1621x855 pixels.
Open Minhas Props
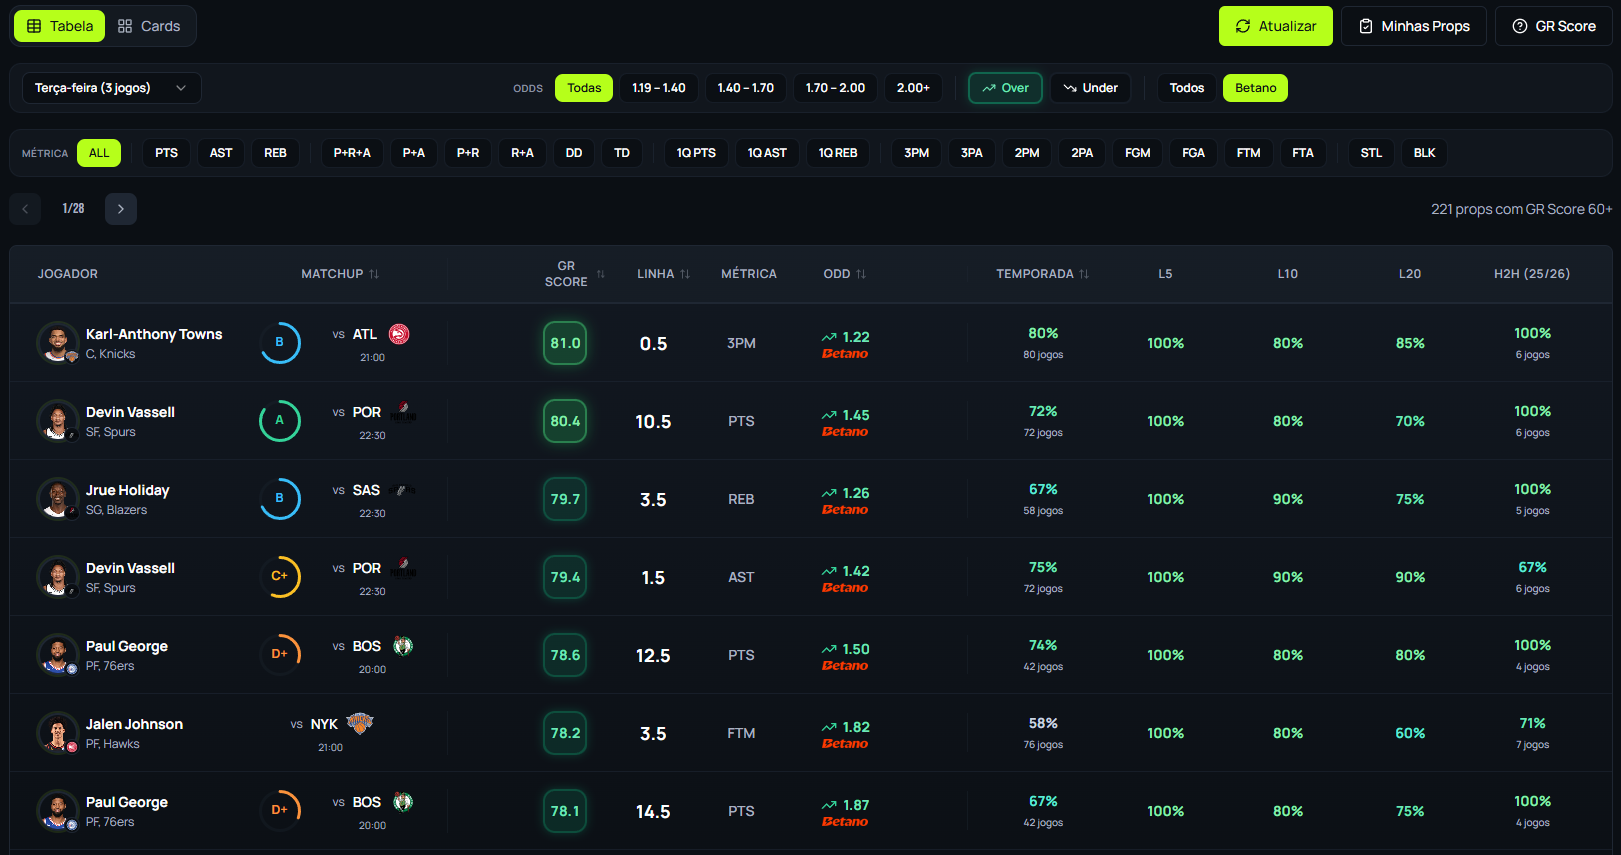coord(1414,26)
